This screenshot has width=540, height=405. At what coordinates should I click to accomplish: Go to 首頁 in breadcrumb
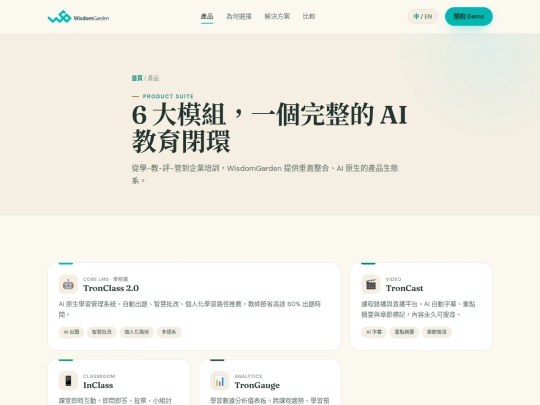pyautogui.click(x=137, y=78)
